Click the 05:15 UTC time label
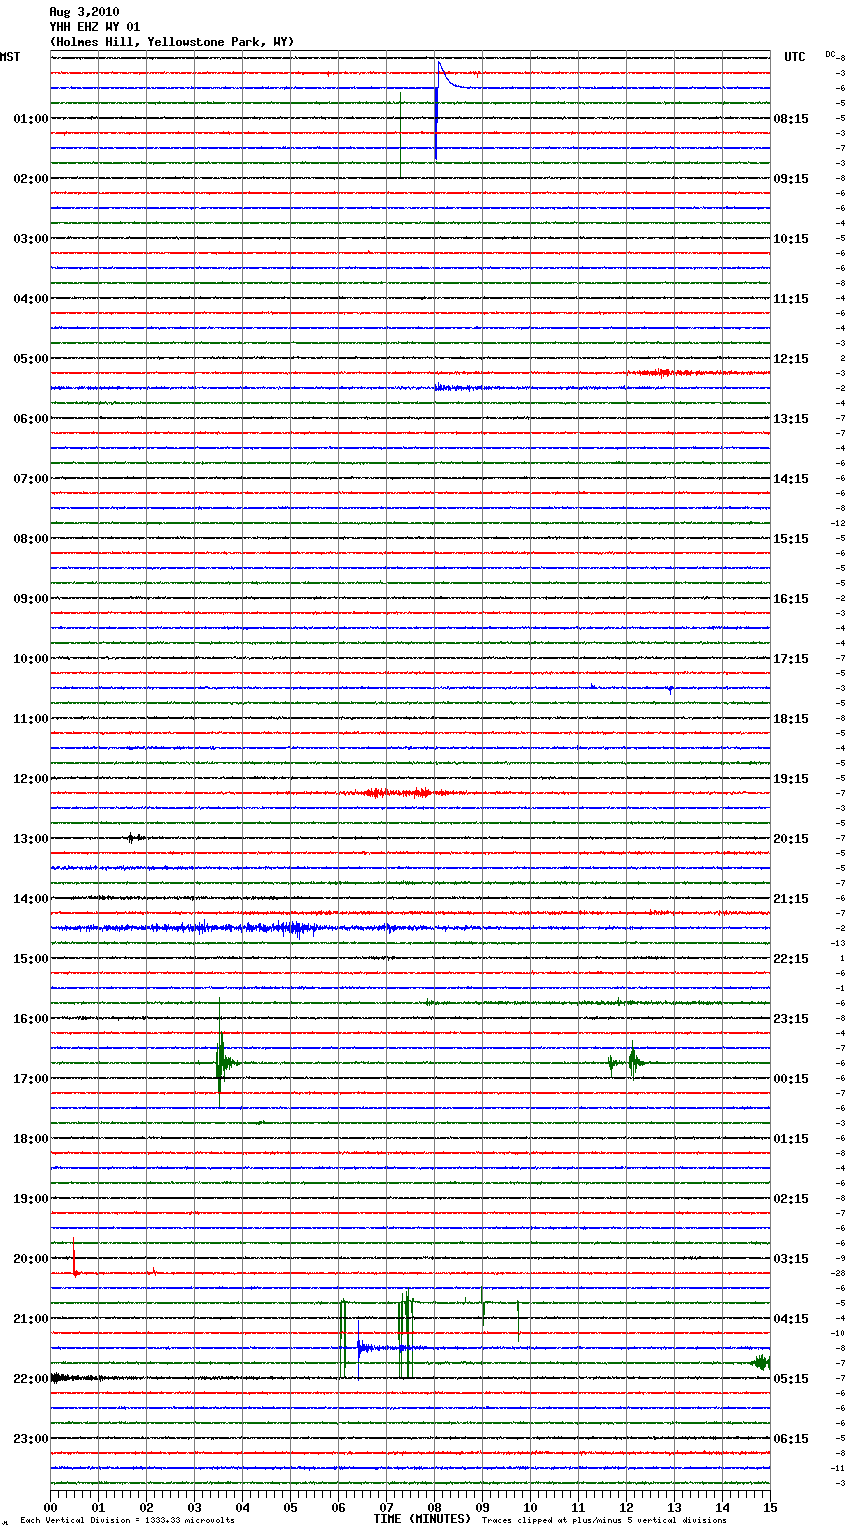This screenshot has height=1534, width=850. tap(791, 1379)
